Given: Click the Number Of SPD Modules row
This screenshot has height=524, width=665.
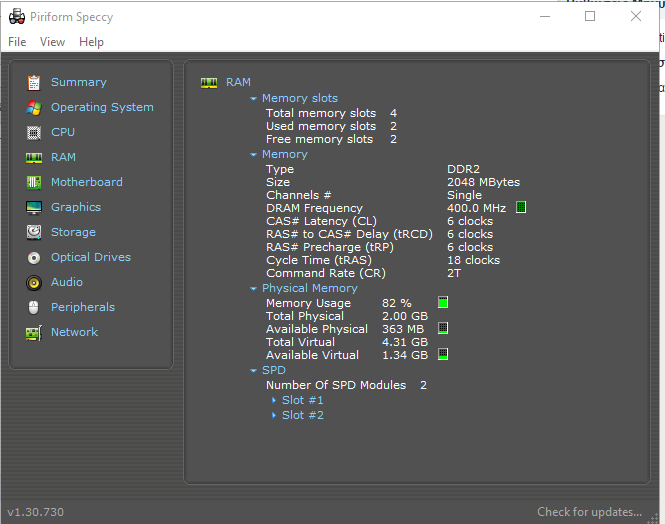Looking at the screenshot, I should click(x=346, y=385).
